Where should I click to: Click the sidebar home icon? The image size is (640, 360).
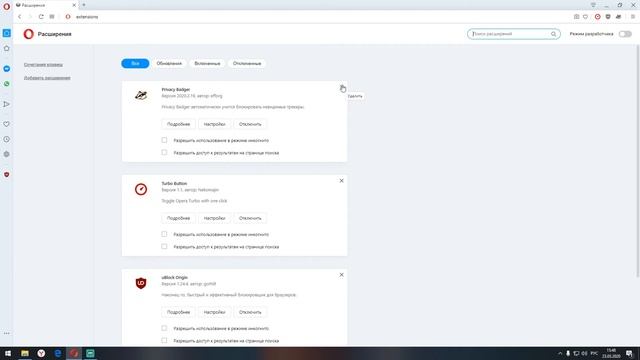7,48
